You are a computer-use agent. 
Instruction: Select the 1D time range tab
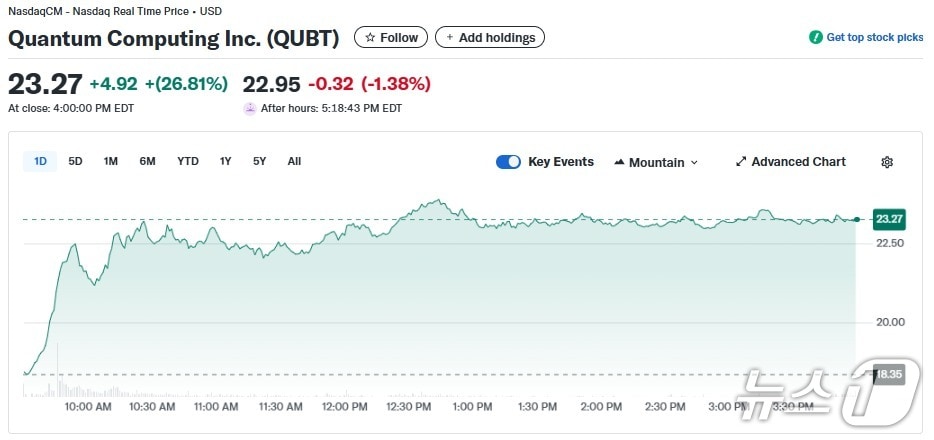pos(41,161)
